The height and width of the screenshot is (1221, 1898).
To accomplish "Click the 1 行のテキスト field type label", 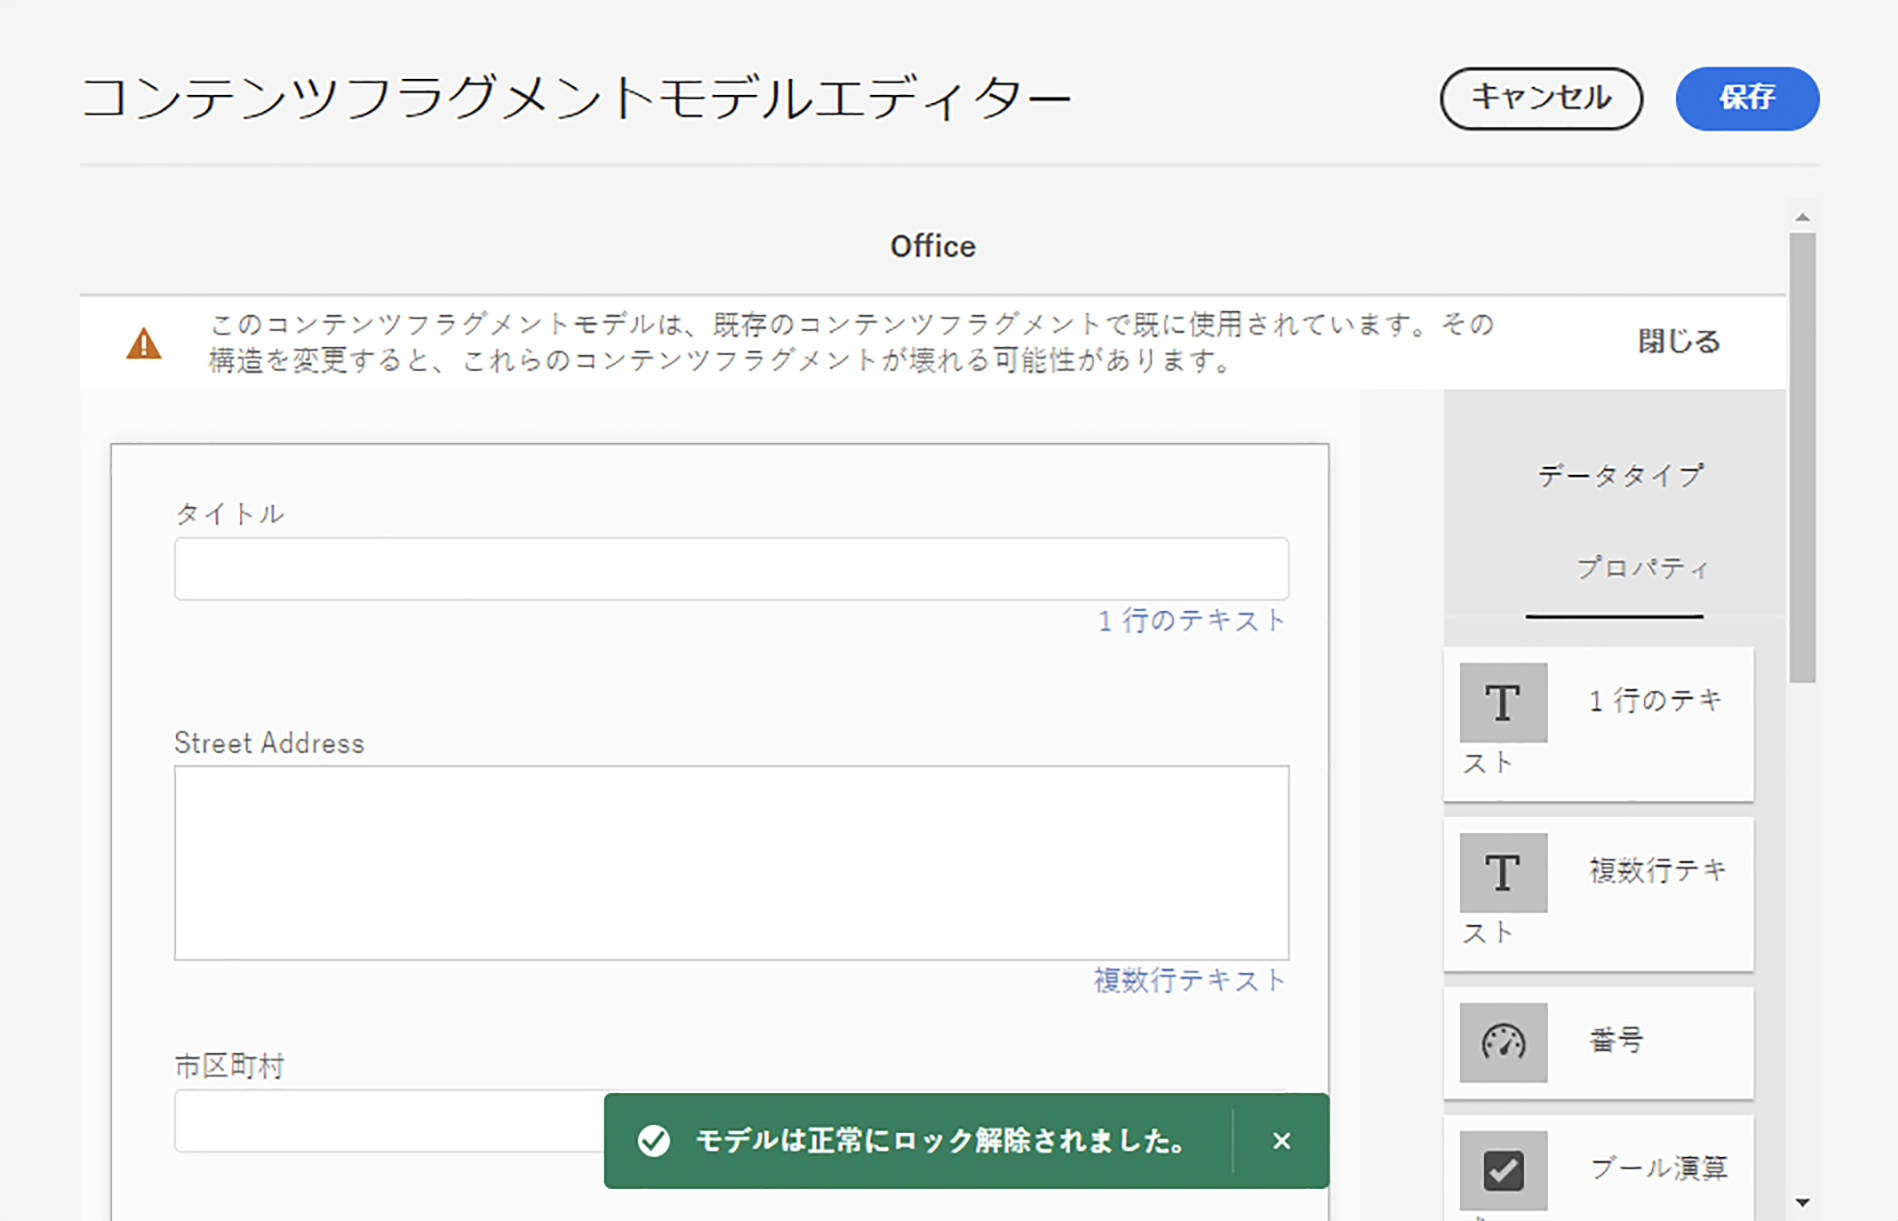I will pyautogui.click(x=1191, y=621).
